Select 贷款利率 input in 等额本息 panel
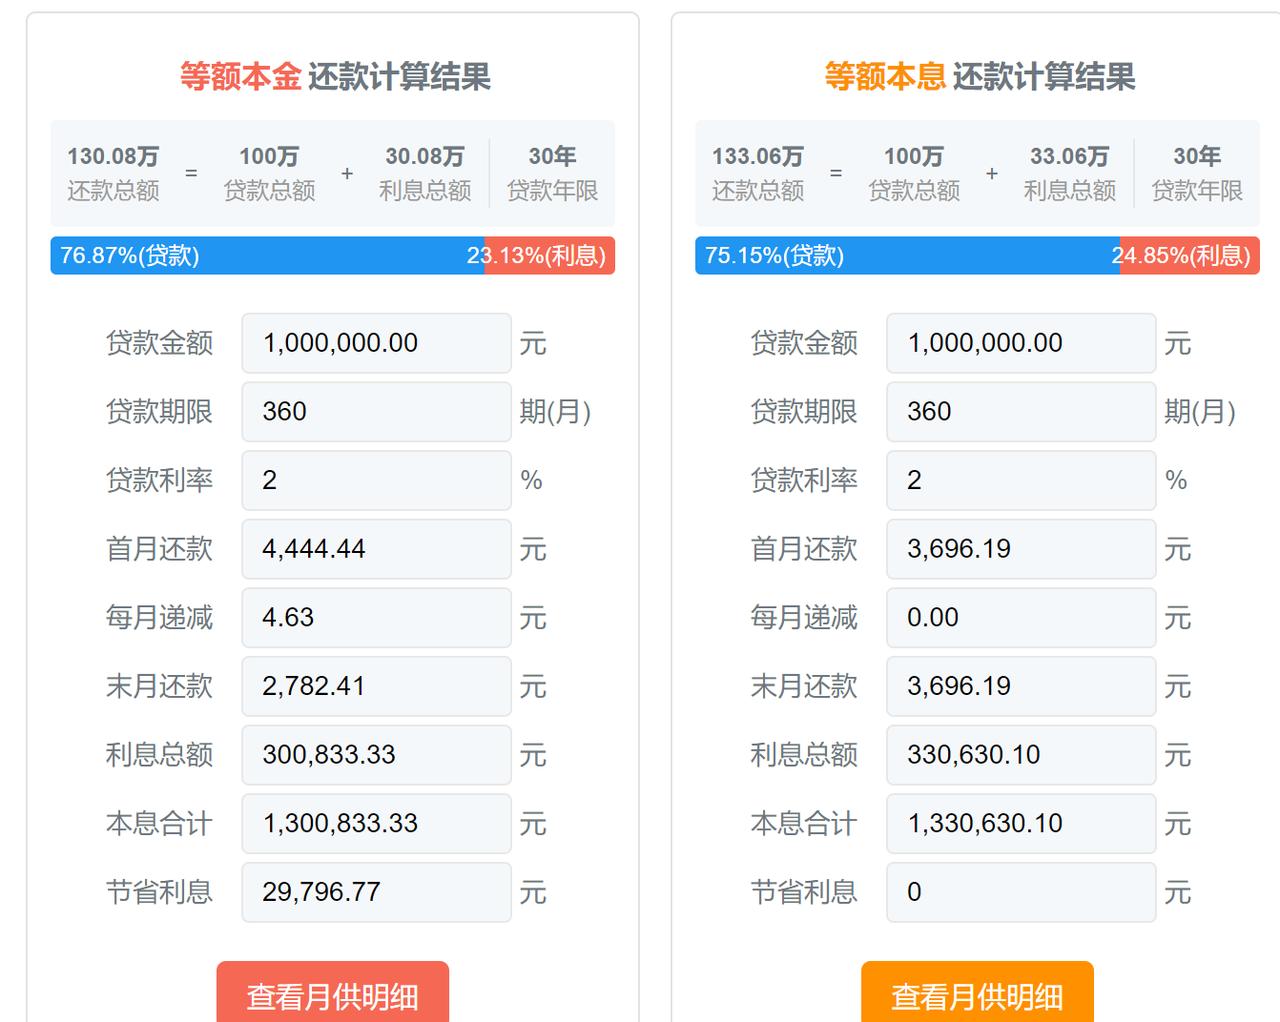1280x1022 pixels. 1021,480
